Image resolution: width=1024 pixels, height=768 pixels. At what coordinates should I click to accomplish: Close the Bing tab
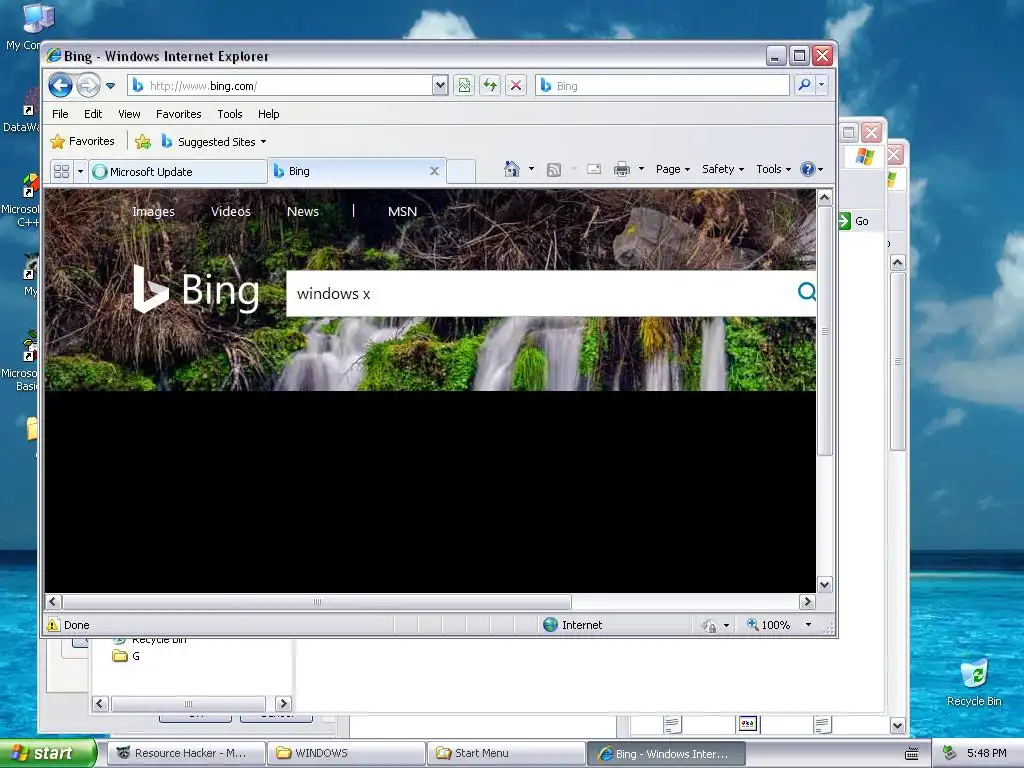click(x=434, y=171)
